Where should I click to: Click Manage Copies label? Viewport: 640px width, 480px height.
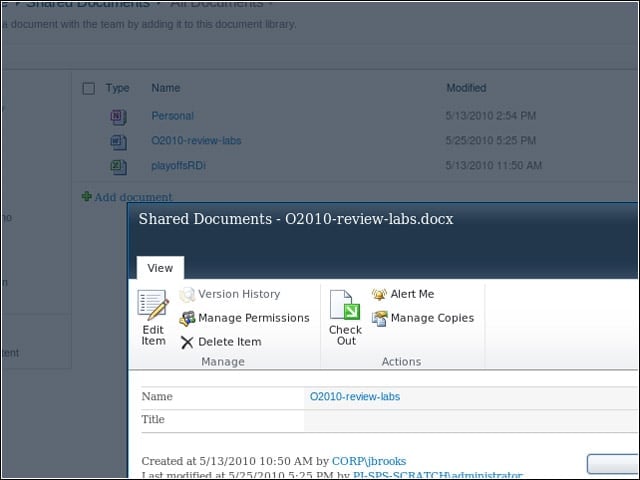coord(432,318)
